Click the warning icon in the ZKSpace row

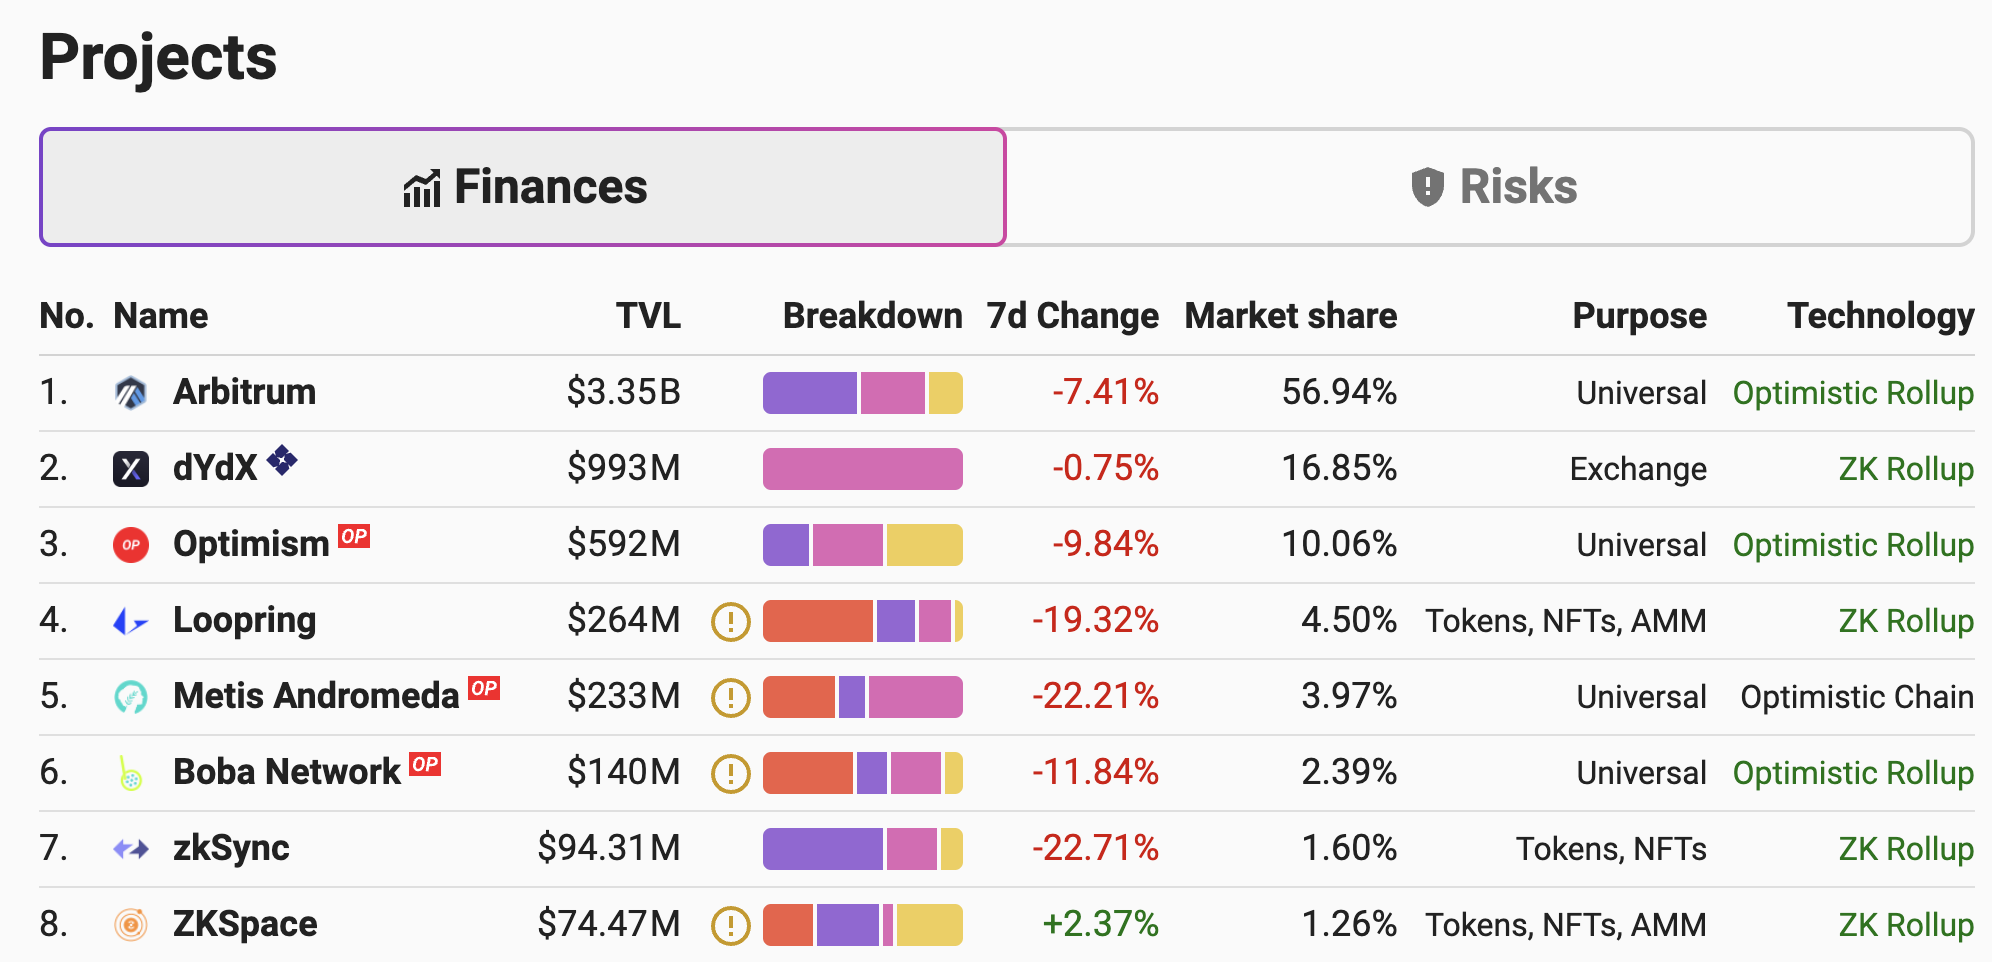[731, 926]
